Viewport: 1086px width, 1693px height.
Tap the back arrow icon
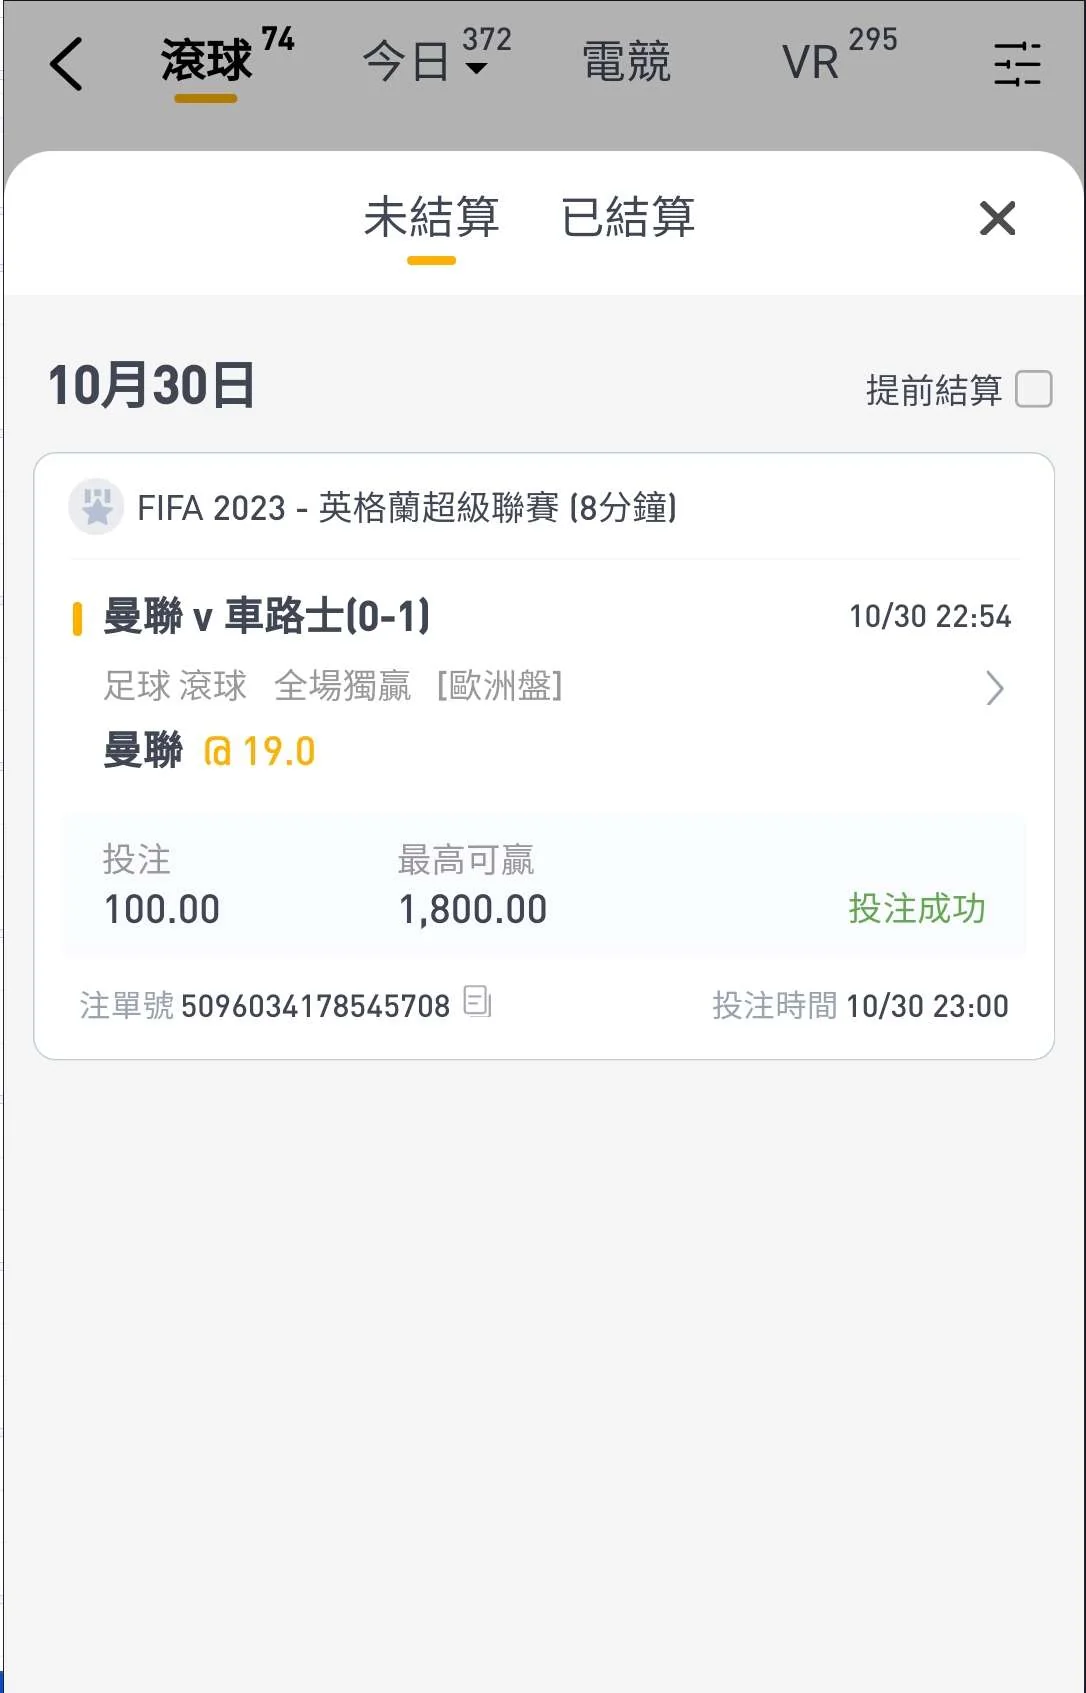pos(66,64)
